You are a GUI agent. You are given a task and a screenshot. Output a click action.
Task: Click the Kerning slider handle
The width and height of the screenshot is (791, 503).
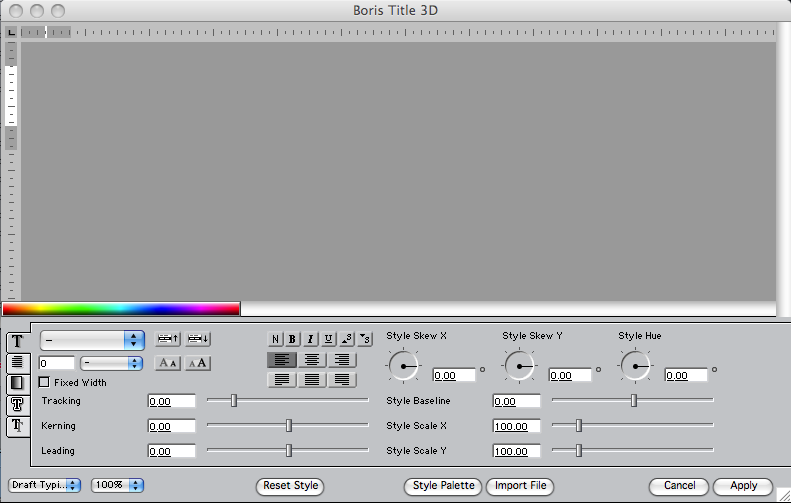(289, 425)
